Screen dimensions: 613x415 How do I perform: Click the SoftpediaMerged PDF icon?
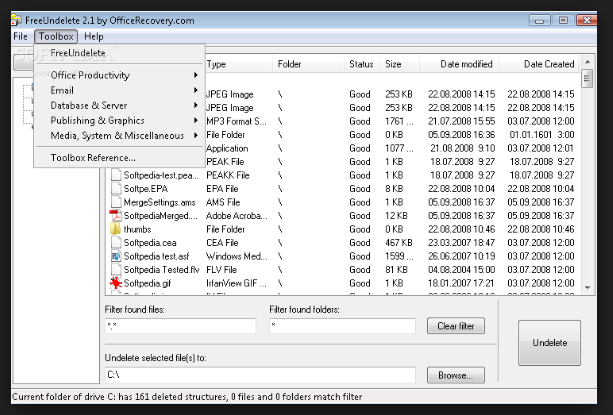[116, 216]
